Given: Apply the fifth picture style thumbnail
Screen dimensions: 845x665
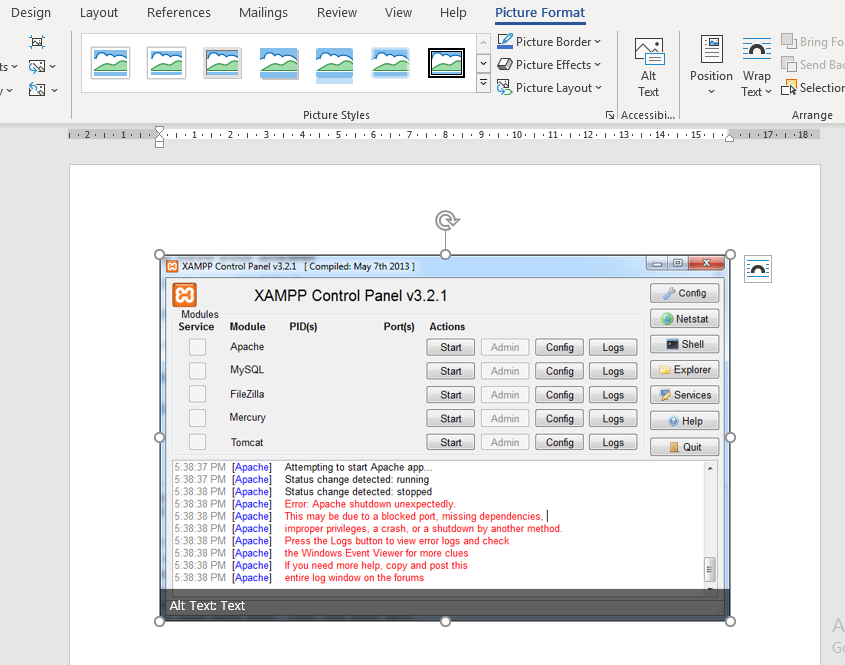Looking at the screenshot, I should click(x=335, y=64).
